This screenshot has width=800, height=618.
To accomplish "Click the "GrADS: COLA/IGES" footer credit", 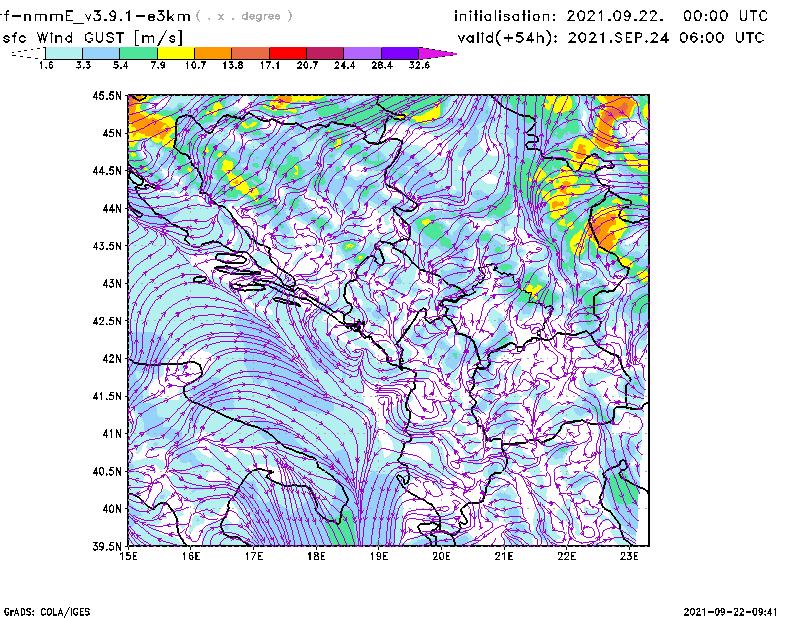I will [47, 612].
